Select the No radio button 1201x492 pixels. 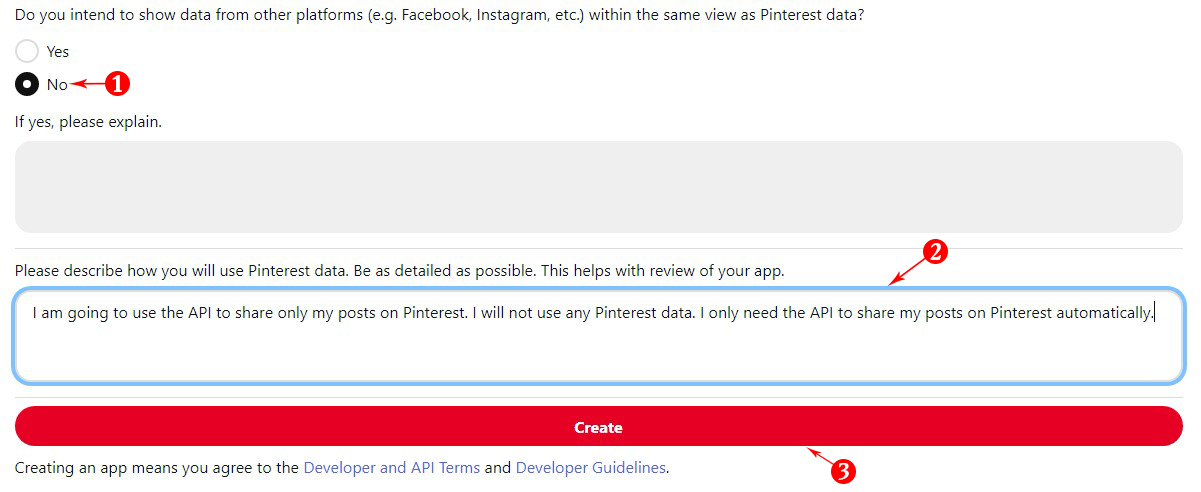(27, 84)
